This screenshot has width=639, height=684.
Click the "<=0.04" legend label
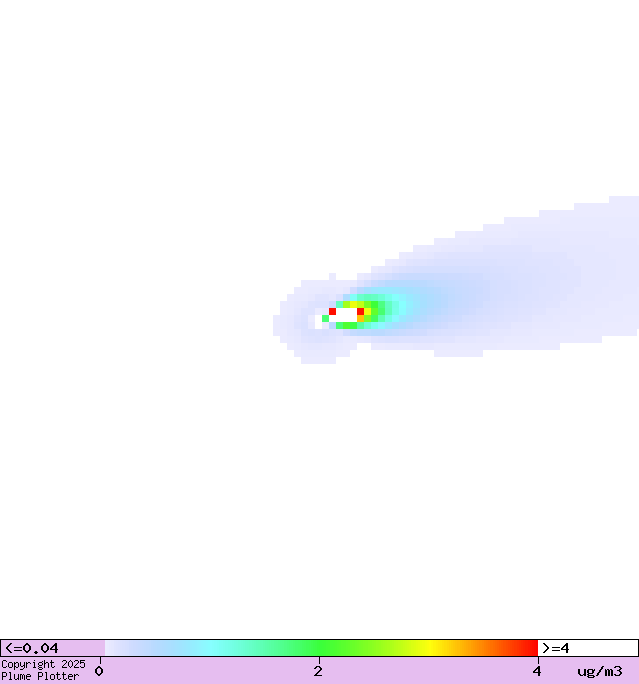pos(31,648)
